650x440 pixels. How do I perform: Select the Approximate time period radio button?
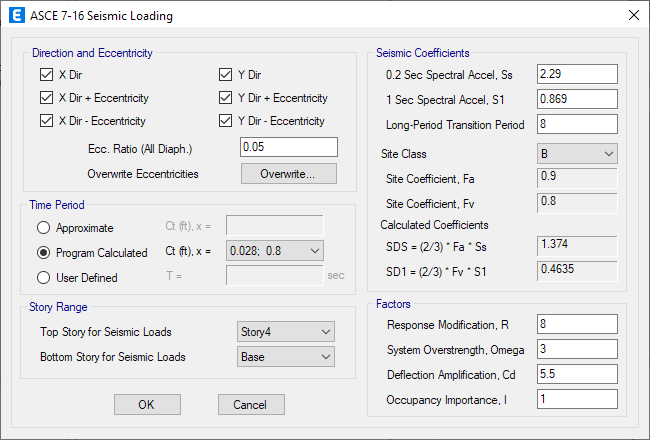click(43, 228)
